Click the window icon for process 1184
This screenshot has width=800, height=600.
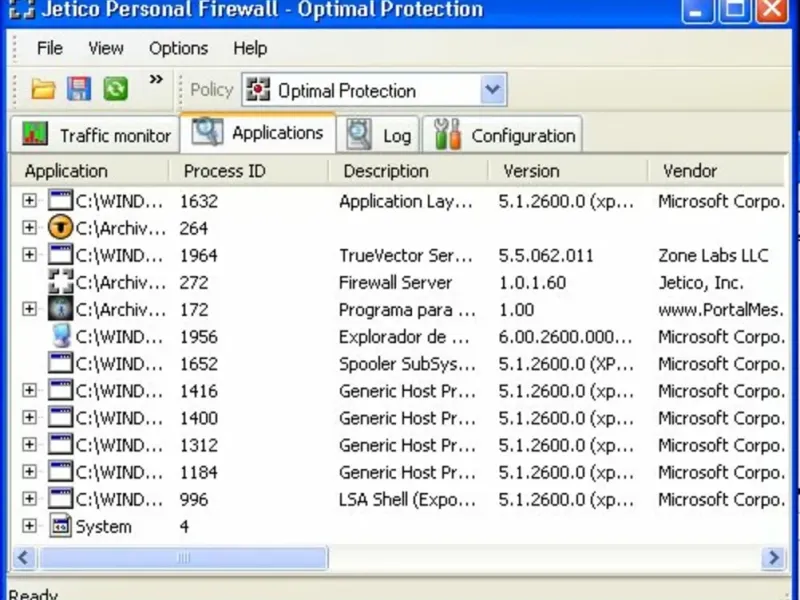point(60,471)
